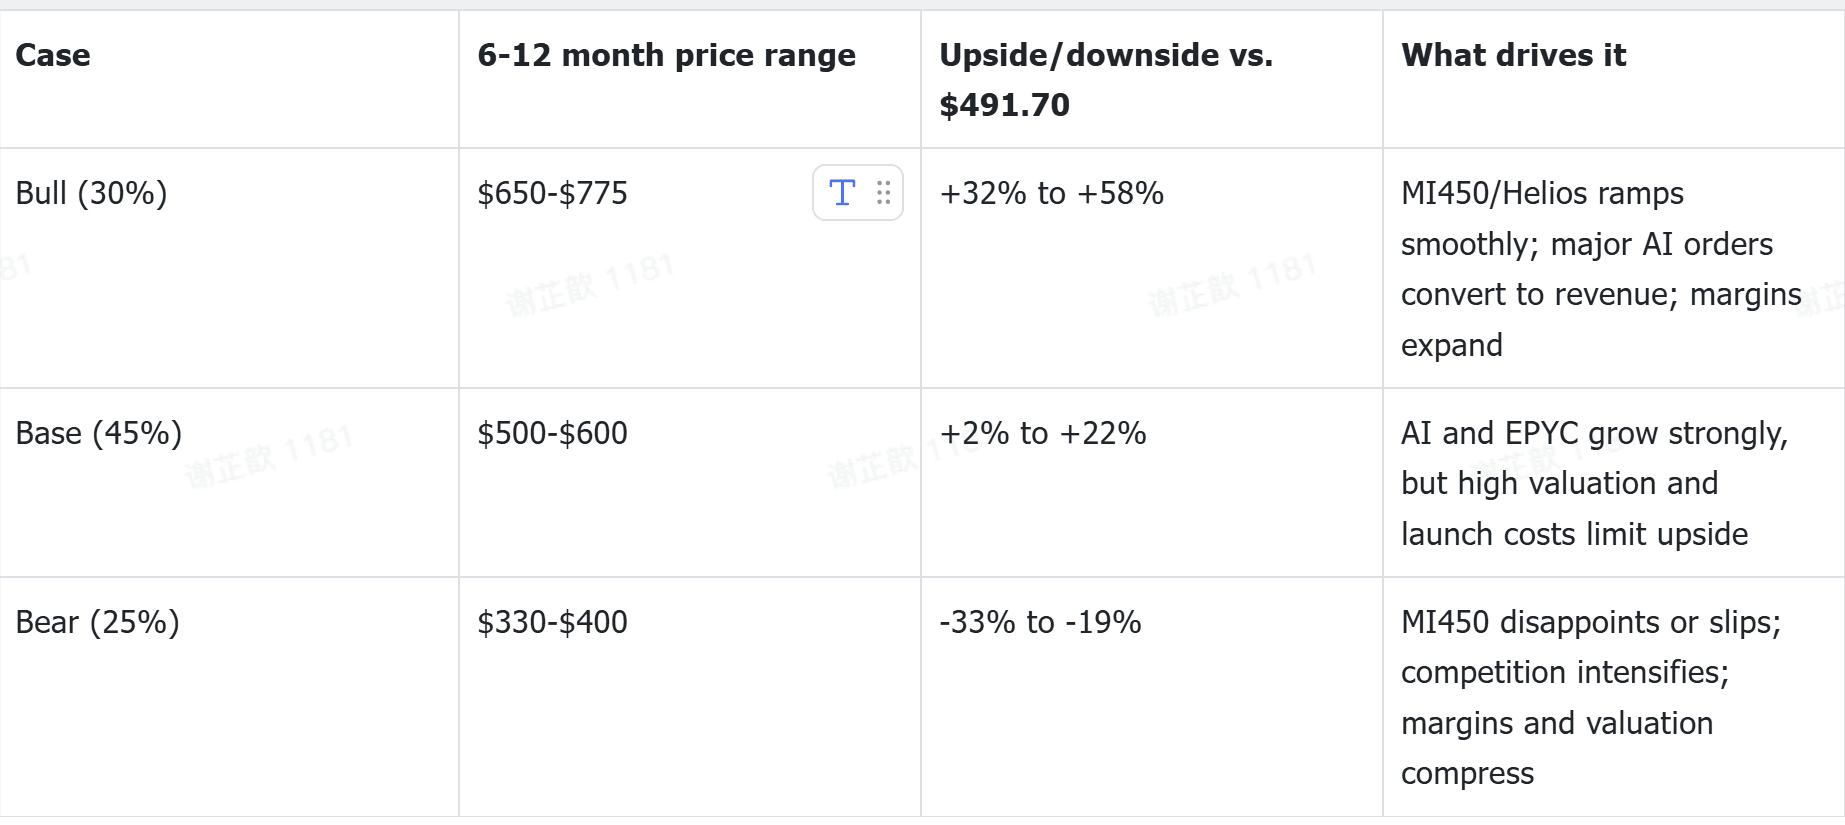
Task: Click the six-dot drag handle icon
Action: coord(884,193)
